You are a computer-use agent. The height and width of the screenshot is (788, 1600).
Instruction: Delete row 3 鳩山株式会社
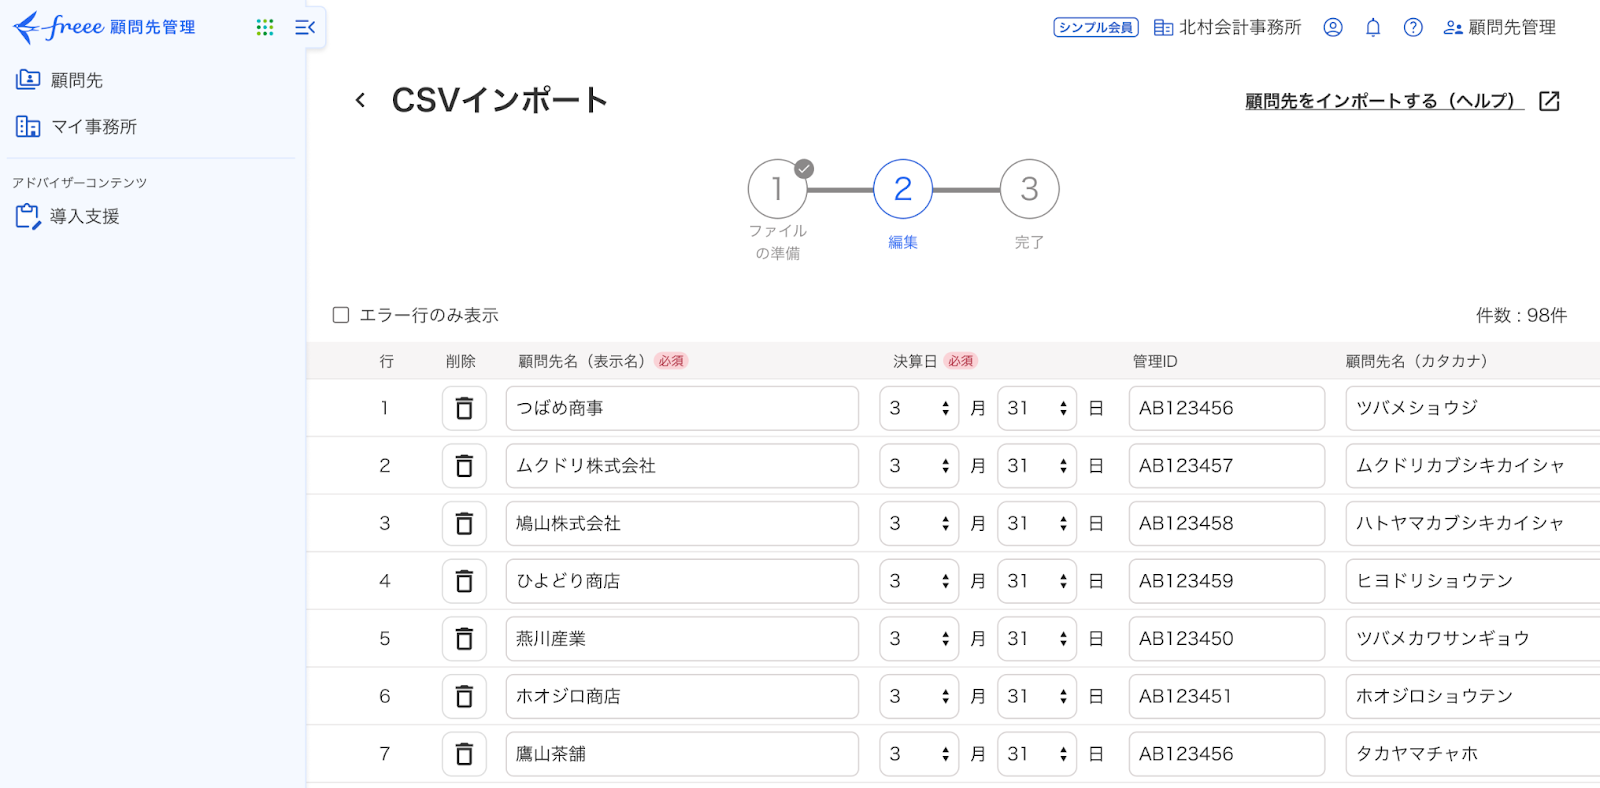[464, 523]
